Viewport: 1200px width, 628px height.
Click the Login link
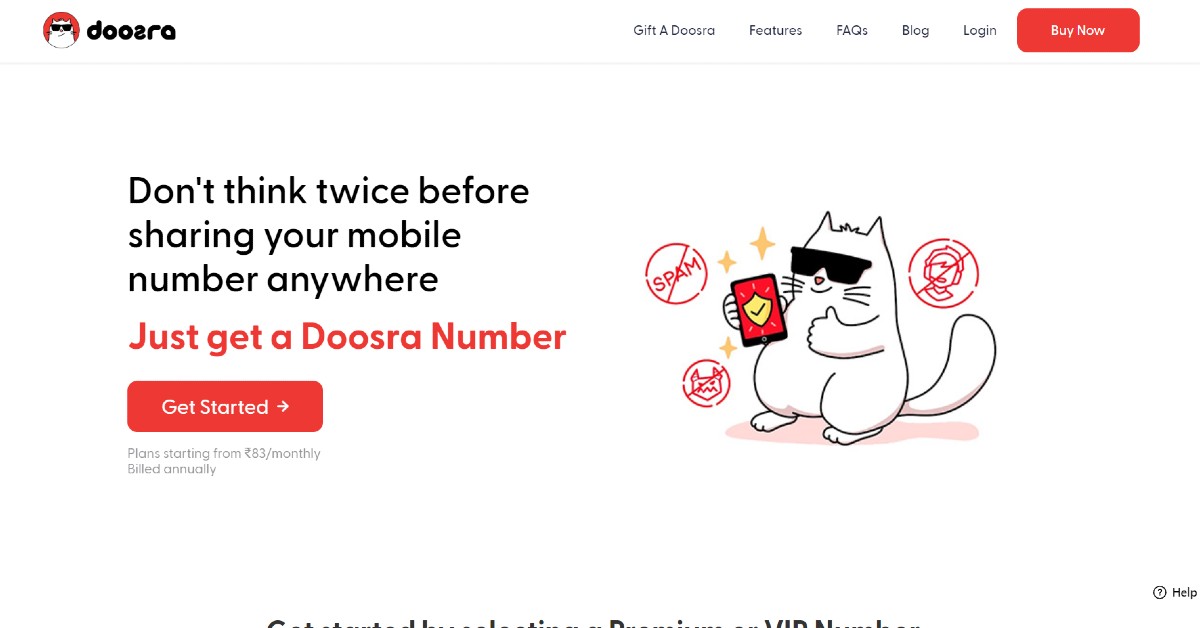coord(980,30)
